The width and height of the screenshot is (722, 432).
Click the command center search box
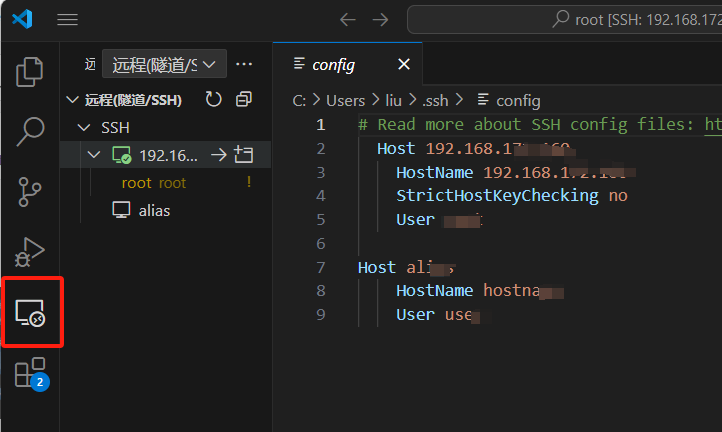[x=565, y=19]
